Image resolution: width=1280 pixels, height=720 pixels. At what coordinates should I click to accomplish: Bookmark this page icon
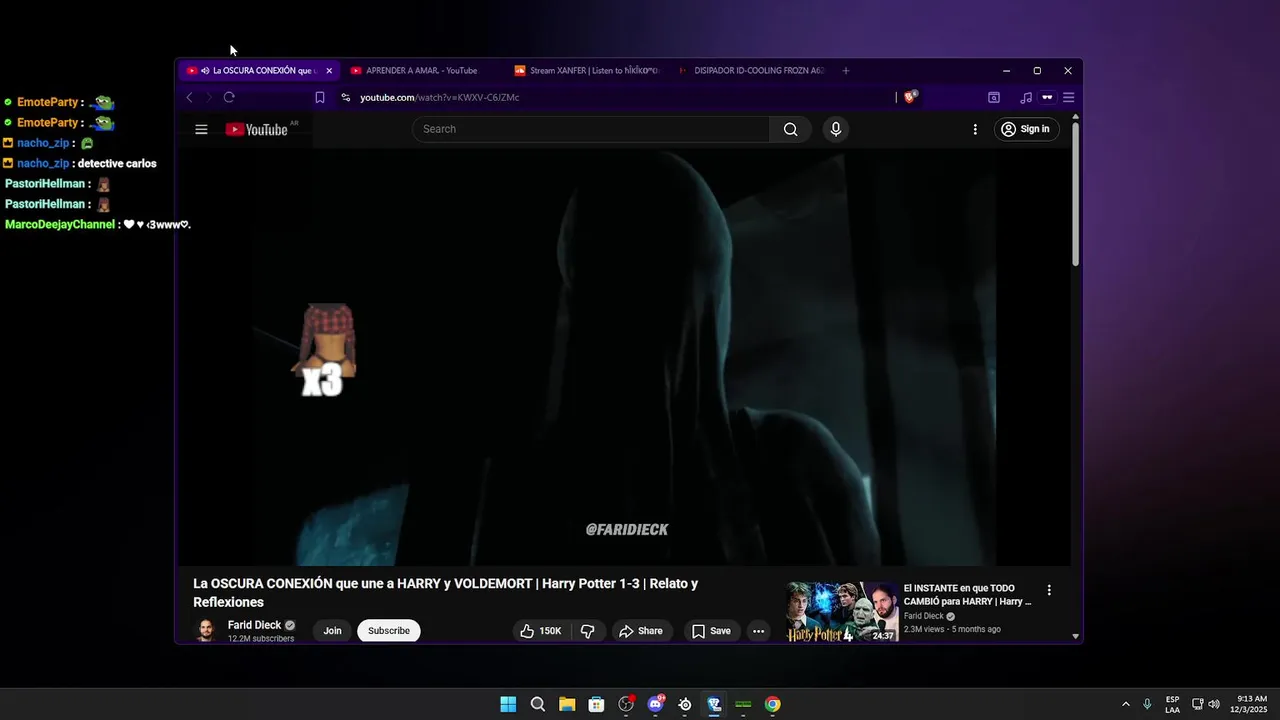(320, 97)
